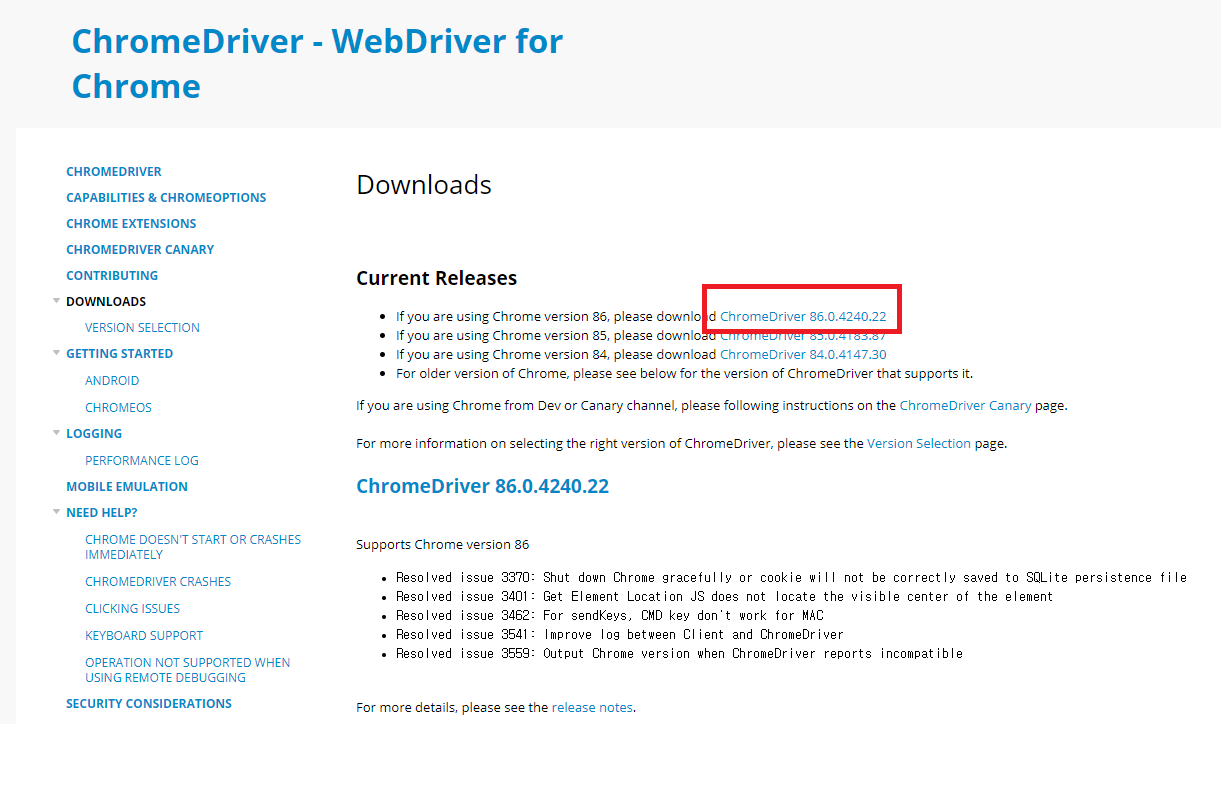Follow the ChromeDriver Canary link in the paragraph
Image resolution: width=1221 pixels, height=785 pixels.
point(965,406)
